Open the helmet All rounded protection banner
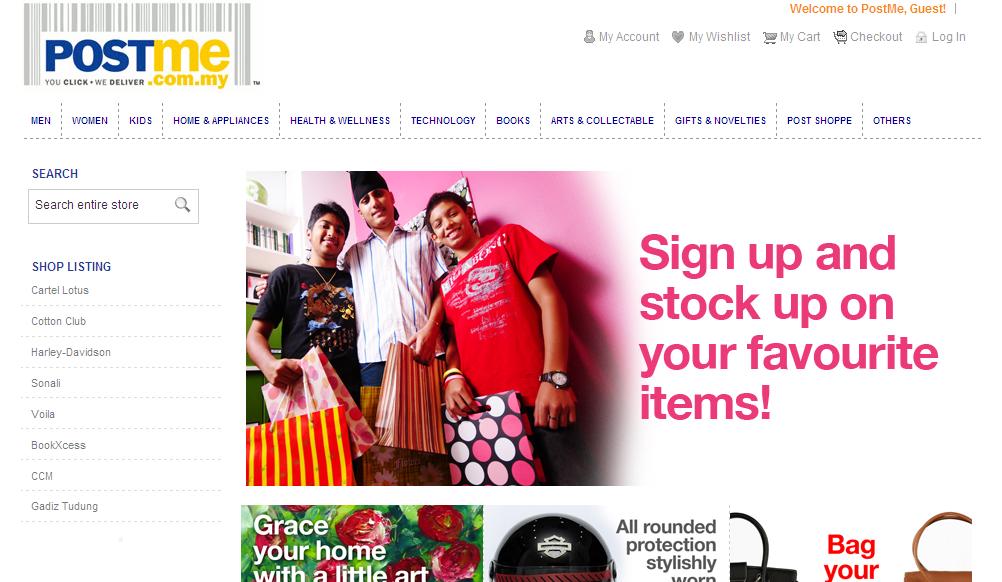This screenshot has width=1002, height=582. click(x=606, y=544)
